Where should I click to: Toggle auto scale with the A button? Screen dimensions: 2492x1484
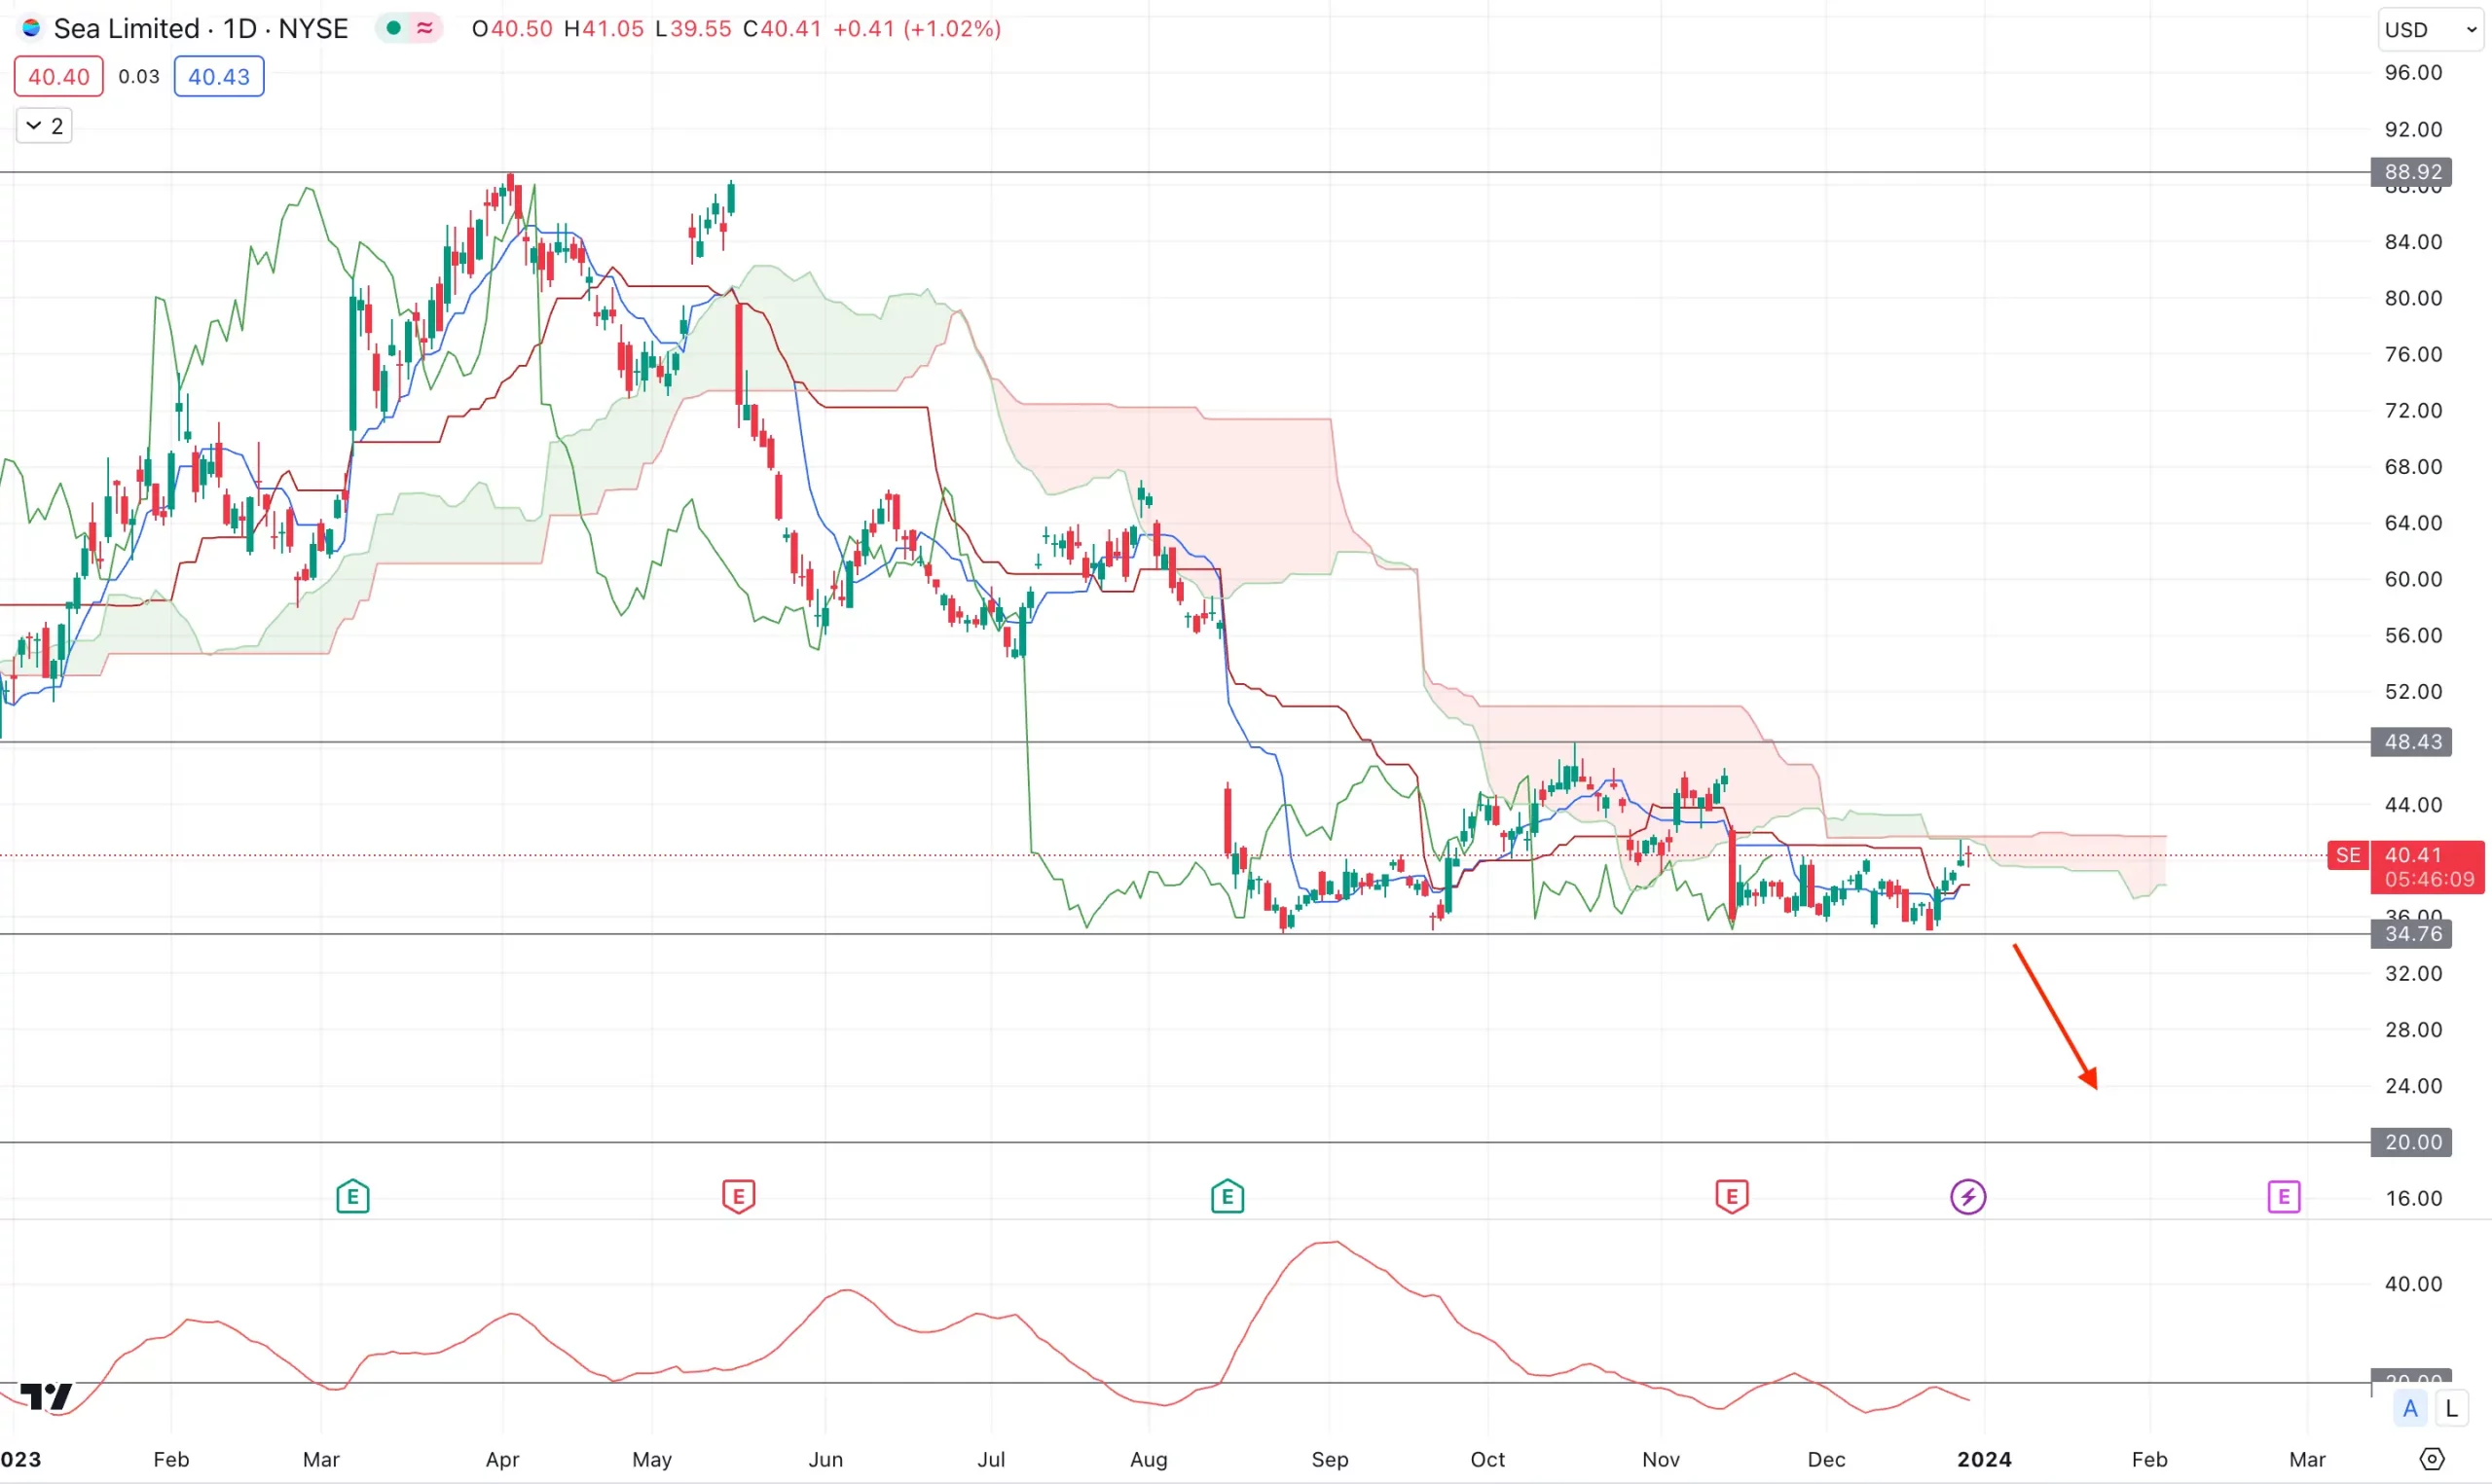[x=2411, y=1409]
